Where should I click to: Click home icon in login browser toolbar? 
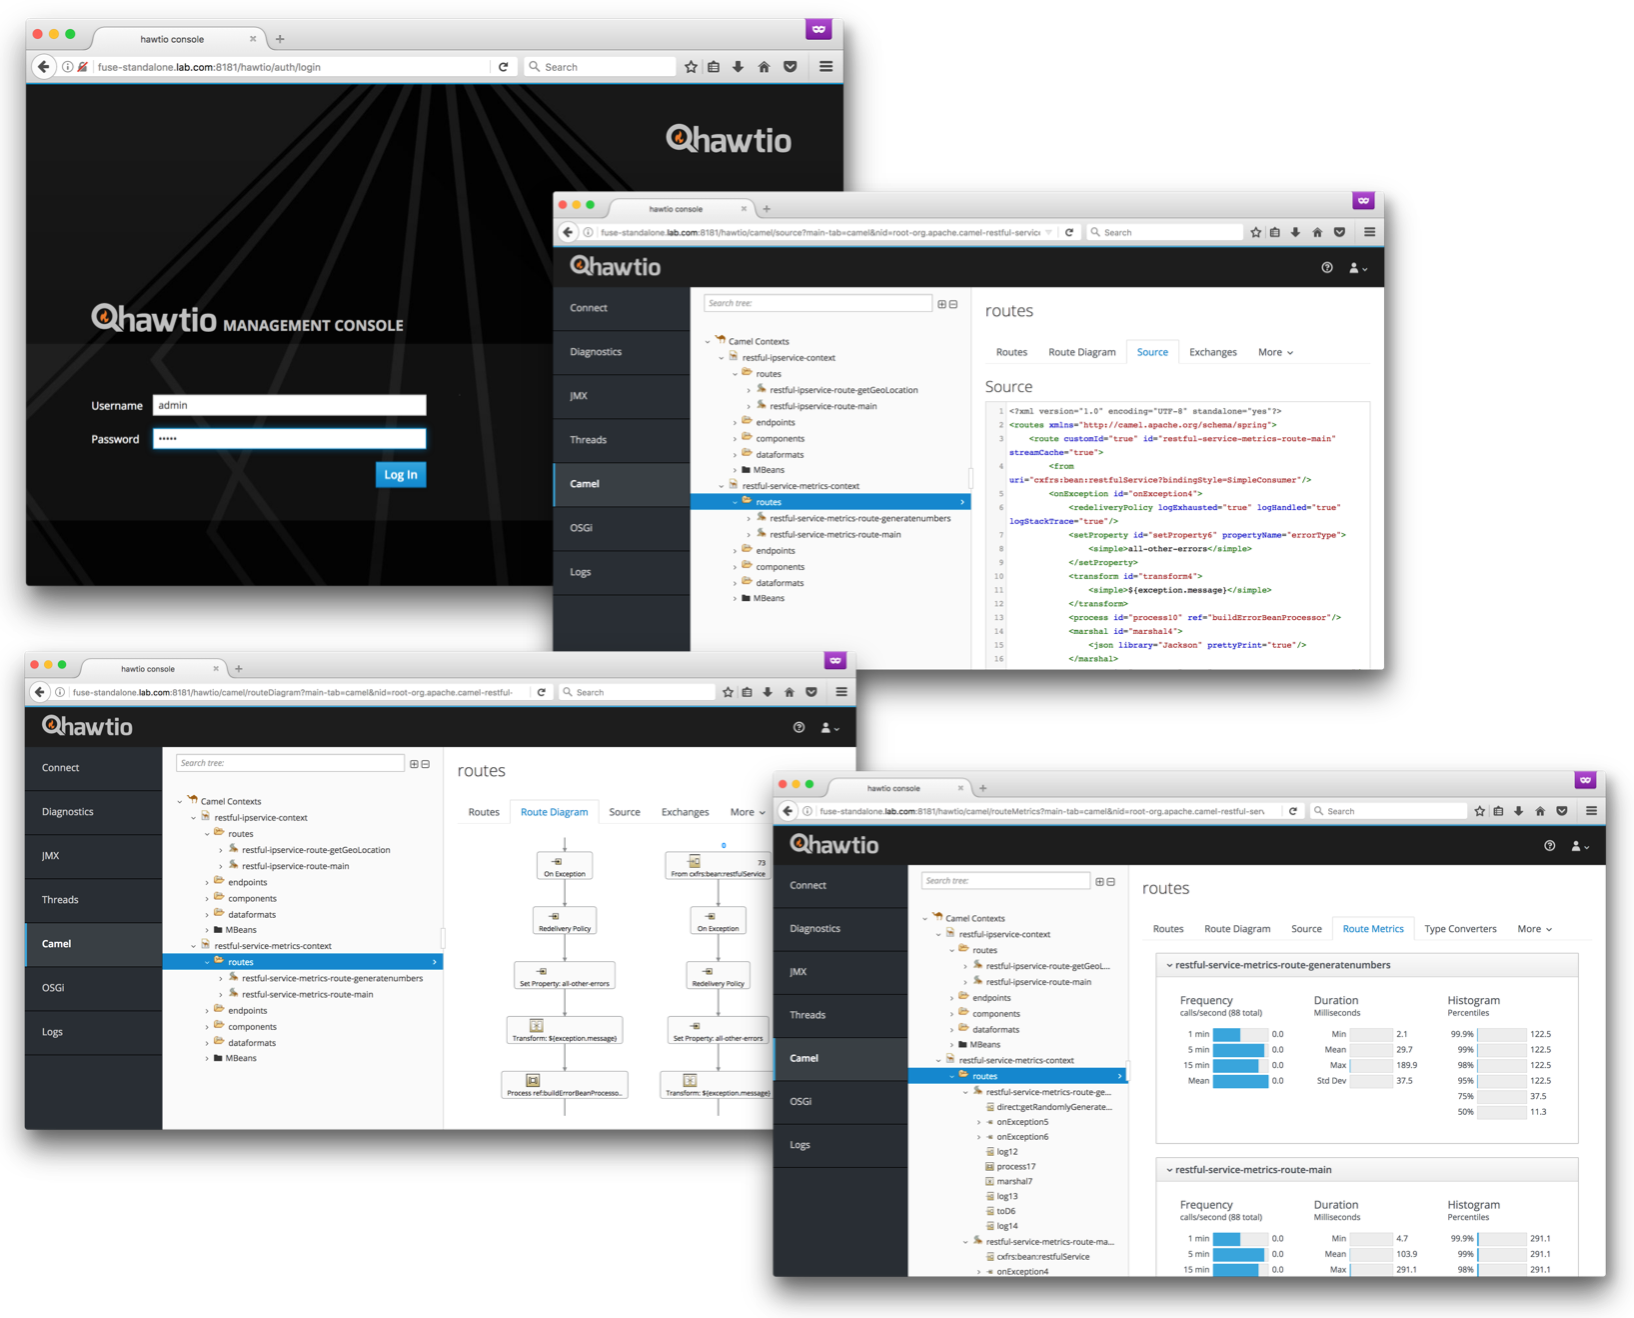point(764,67)
